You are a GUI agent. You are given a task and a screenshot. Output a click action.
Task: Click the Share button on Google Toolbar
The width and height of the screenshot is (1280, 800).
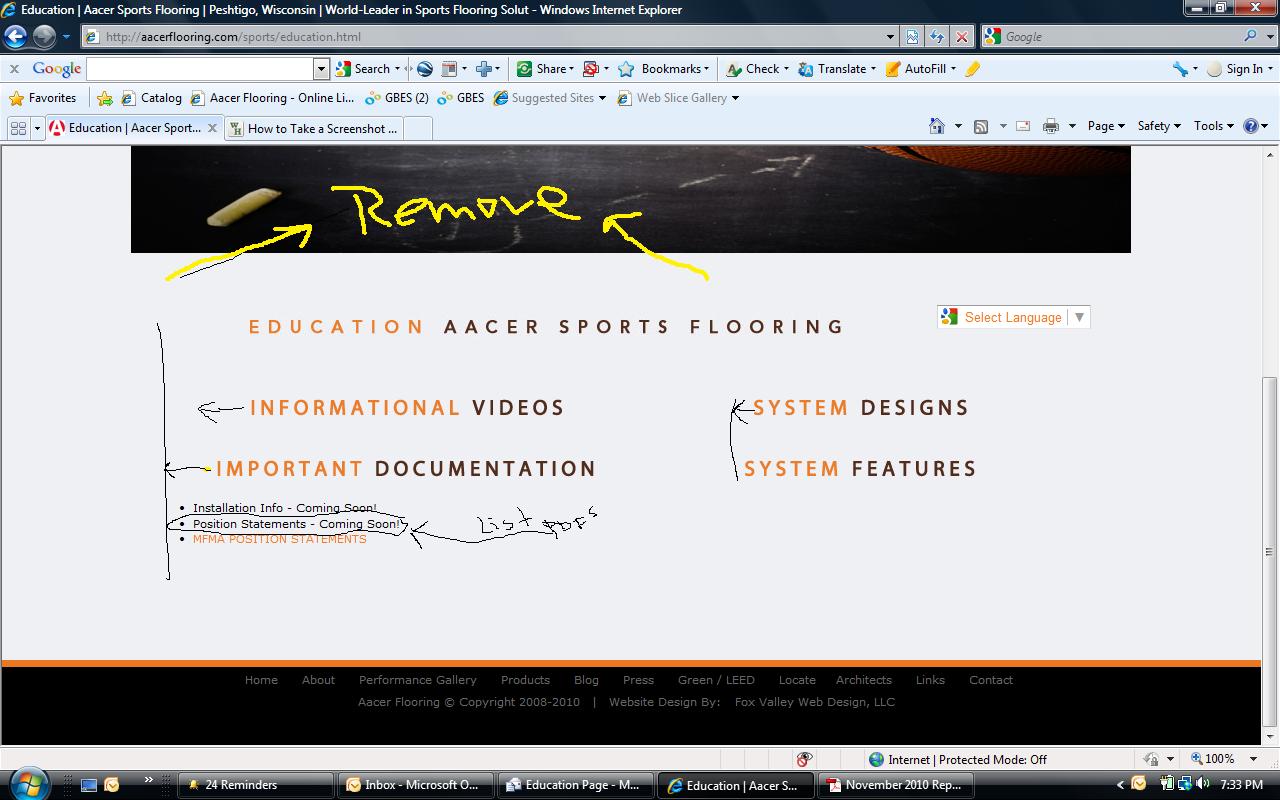tap(544, 69)
